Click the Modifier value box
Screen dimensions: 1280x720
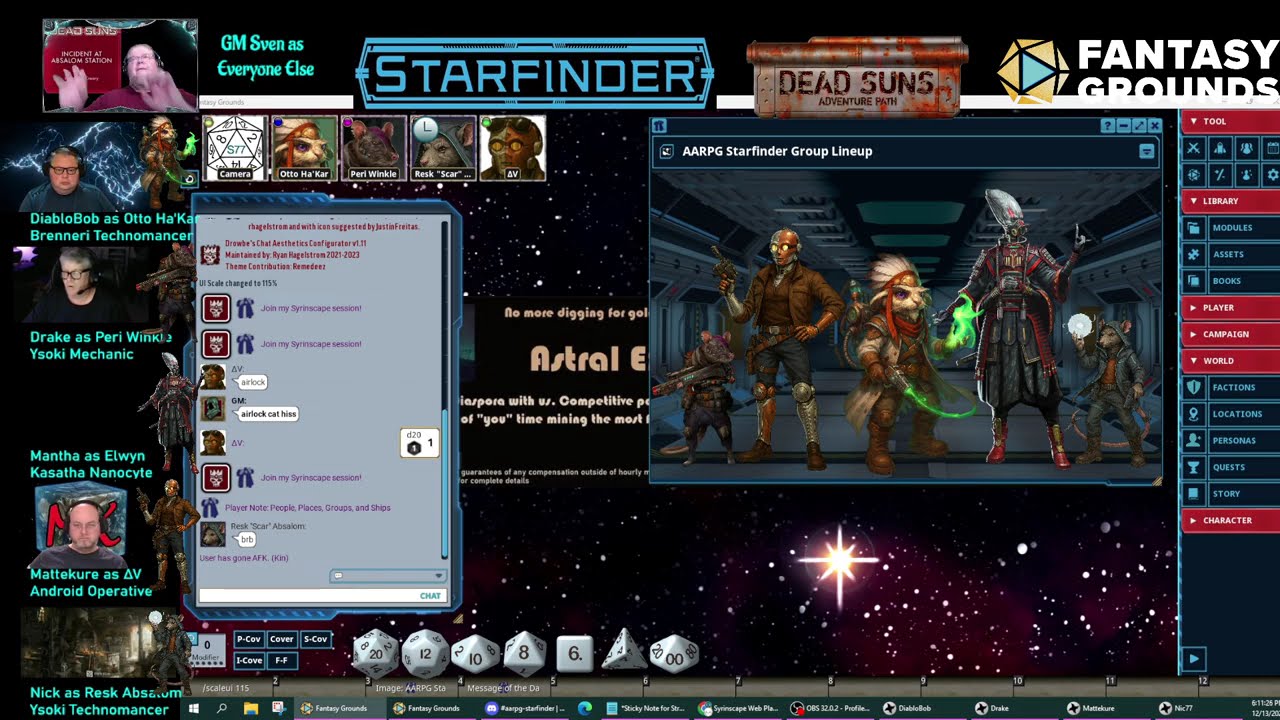[207, 650]
